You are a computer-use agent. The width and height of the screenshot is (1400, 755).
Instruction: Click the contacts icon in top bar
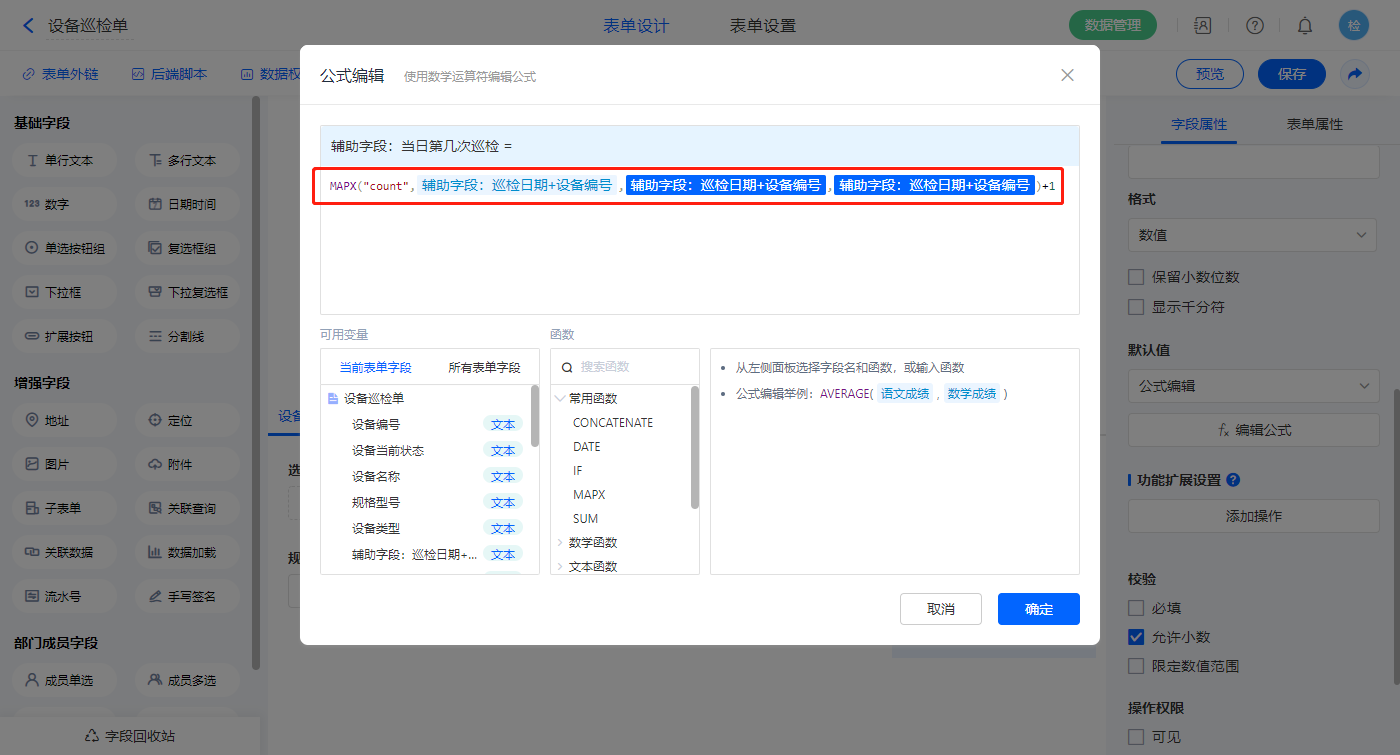click(x=1203, y=26)
